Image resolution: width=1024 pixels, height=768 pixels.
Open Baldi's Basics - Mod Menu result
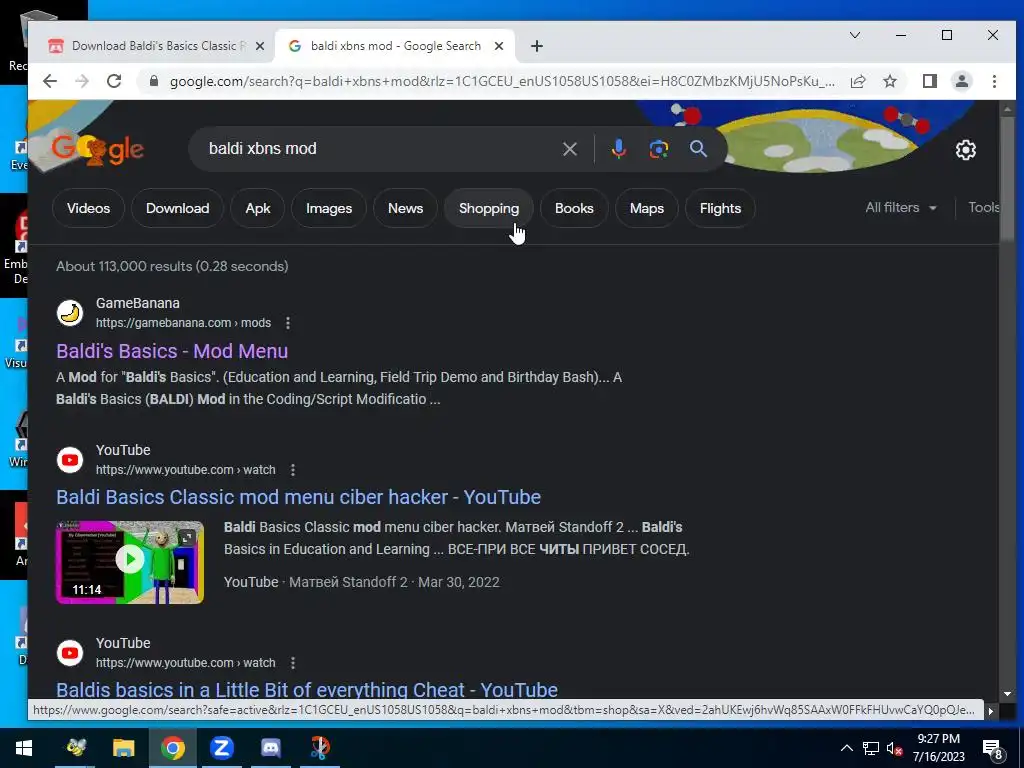(172, 351)
